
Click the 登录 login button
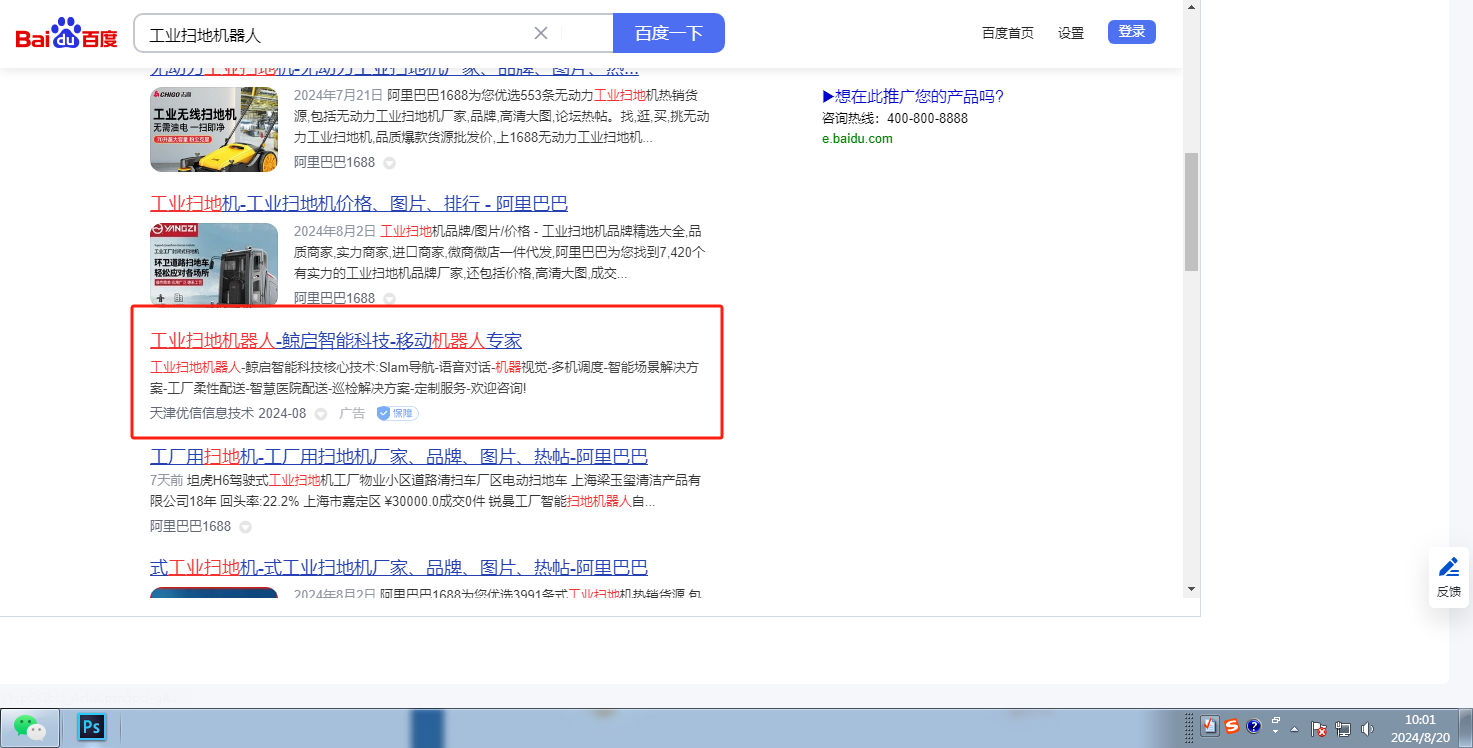(1131, 32)
